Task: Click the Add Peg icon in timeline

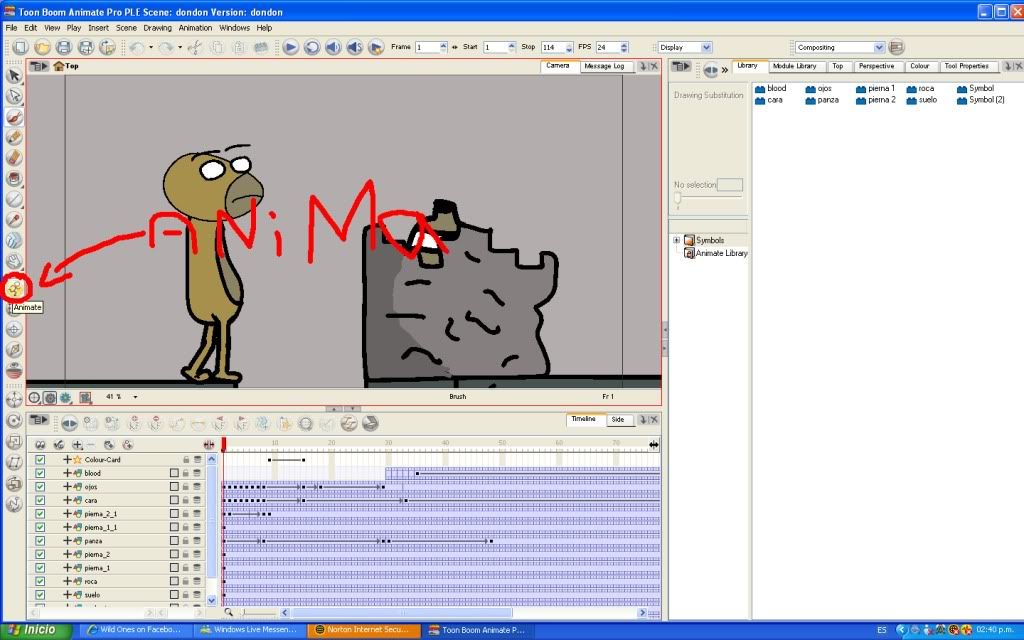Action: 128,445
